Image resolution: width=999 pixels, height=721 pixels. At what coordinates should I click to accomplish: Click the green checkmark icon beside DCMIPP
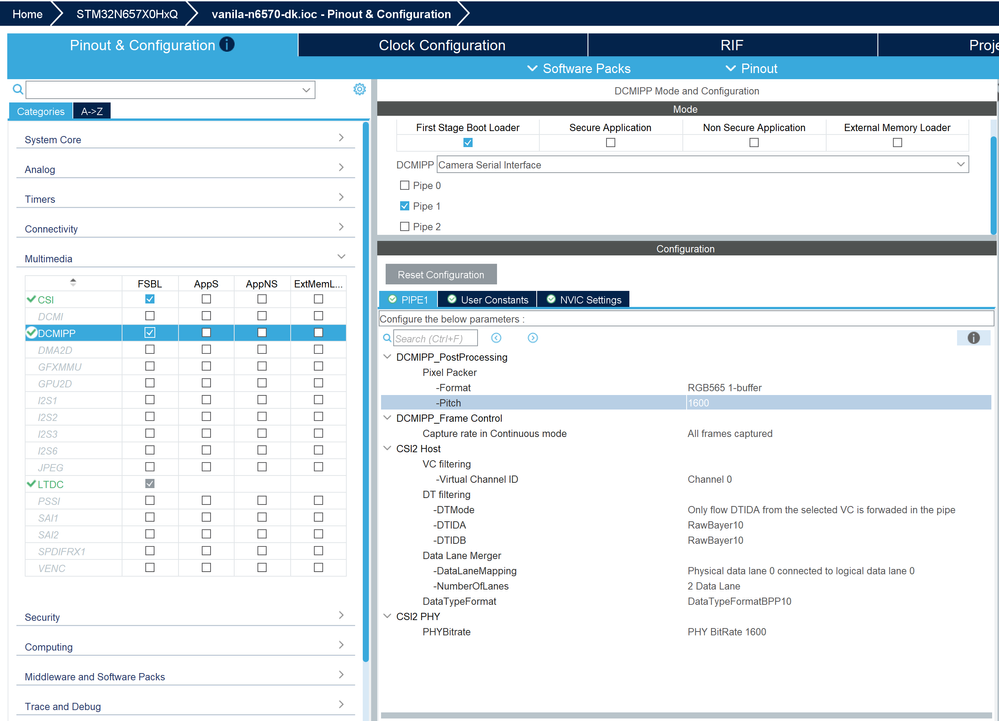31,333
